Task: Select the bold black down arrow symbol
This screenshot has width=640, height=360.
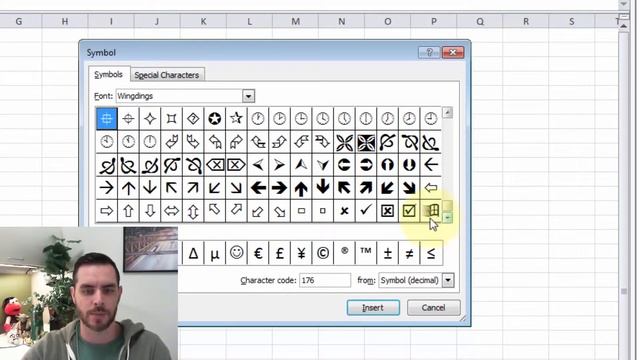Action: pyautogui.click(x=323, y=188)
